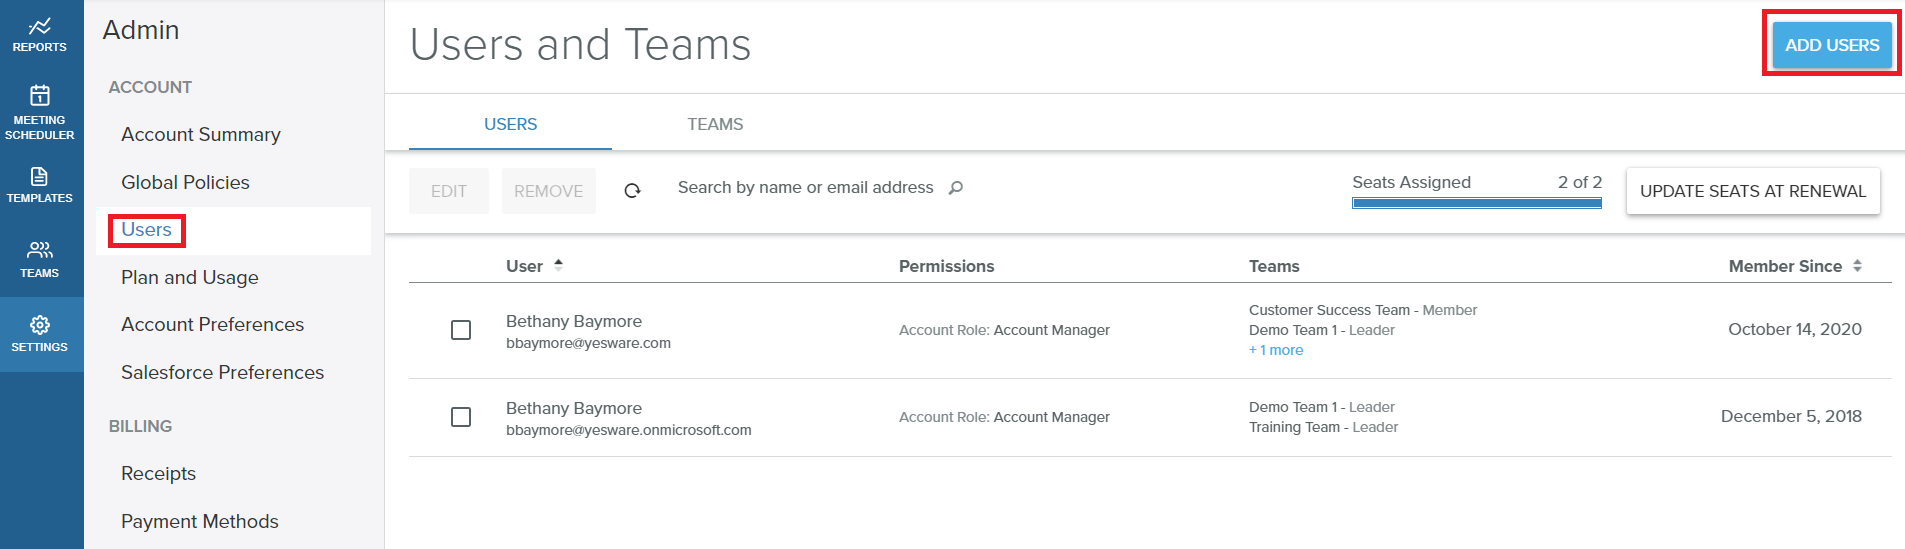Click Update Seats at Renewal
Screen dimensions: 1905x549
1753,191
